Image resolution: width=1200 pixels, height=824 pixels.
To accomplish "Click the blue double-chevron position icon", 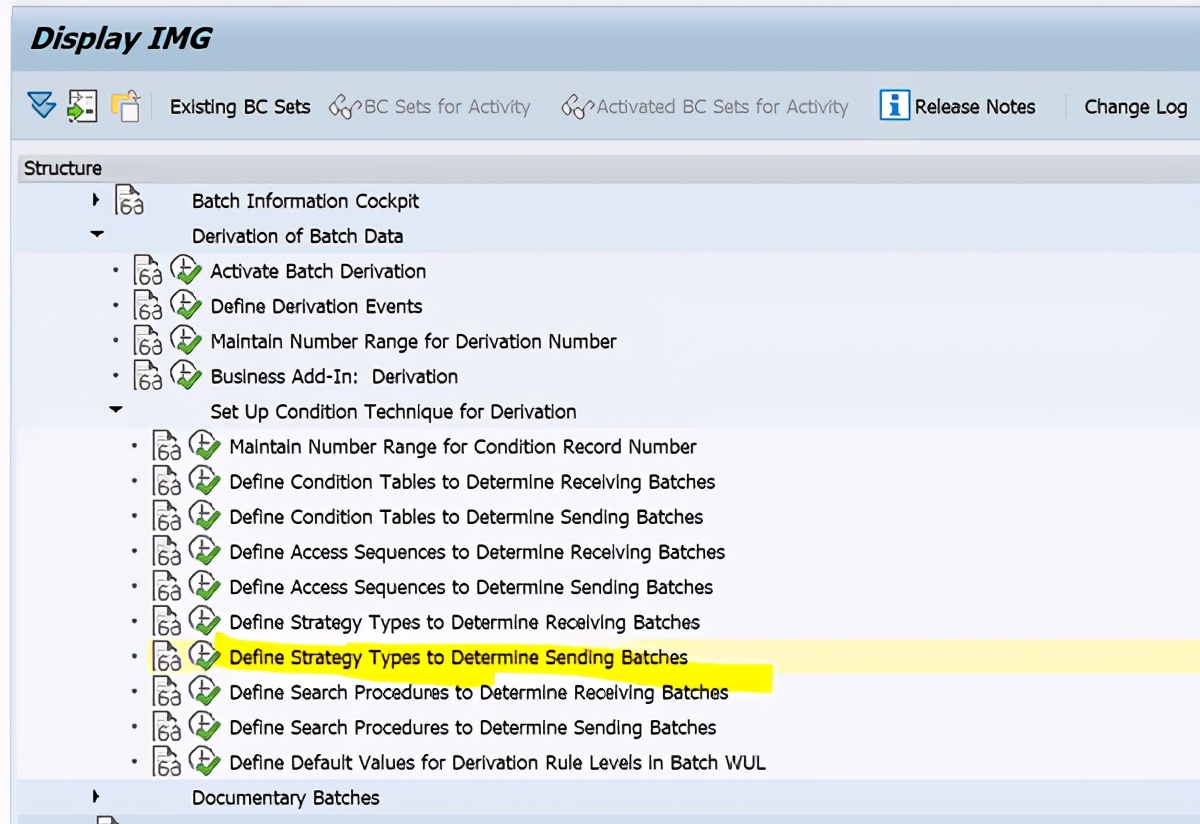I will tap(41, 105).
